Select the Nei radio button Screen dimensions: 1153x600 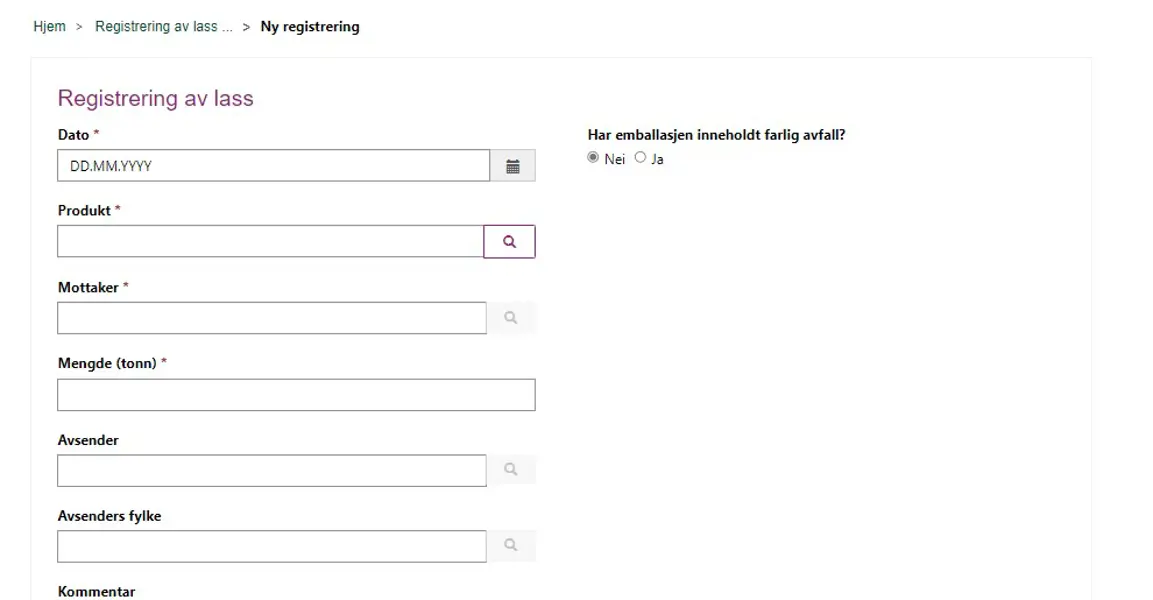coord(593,158)
